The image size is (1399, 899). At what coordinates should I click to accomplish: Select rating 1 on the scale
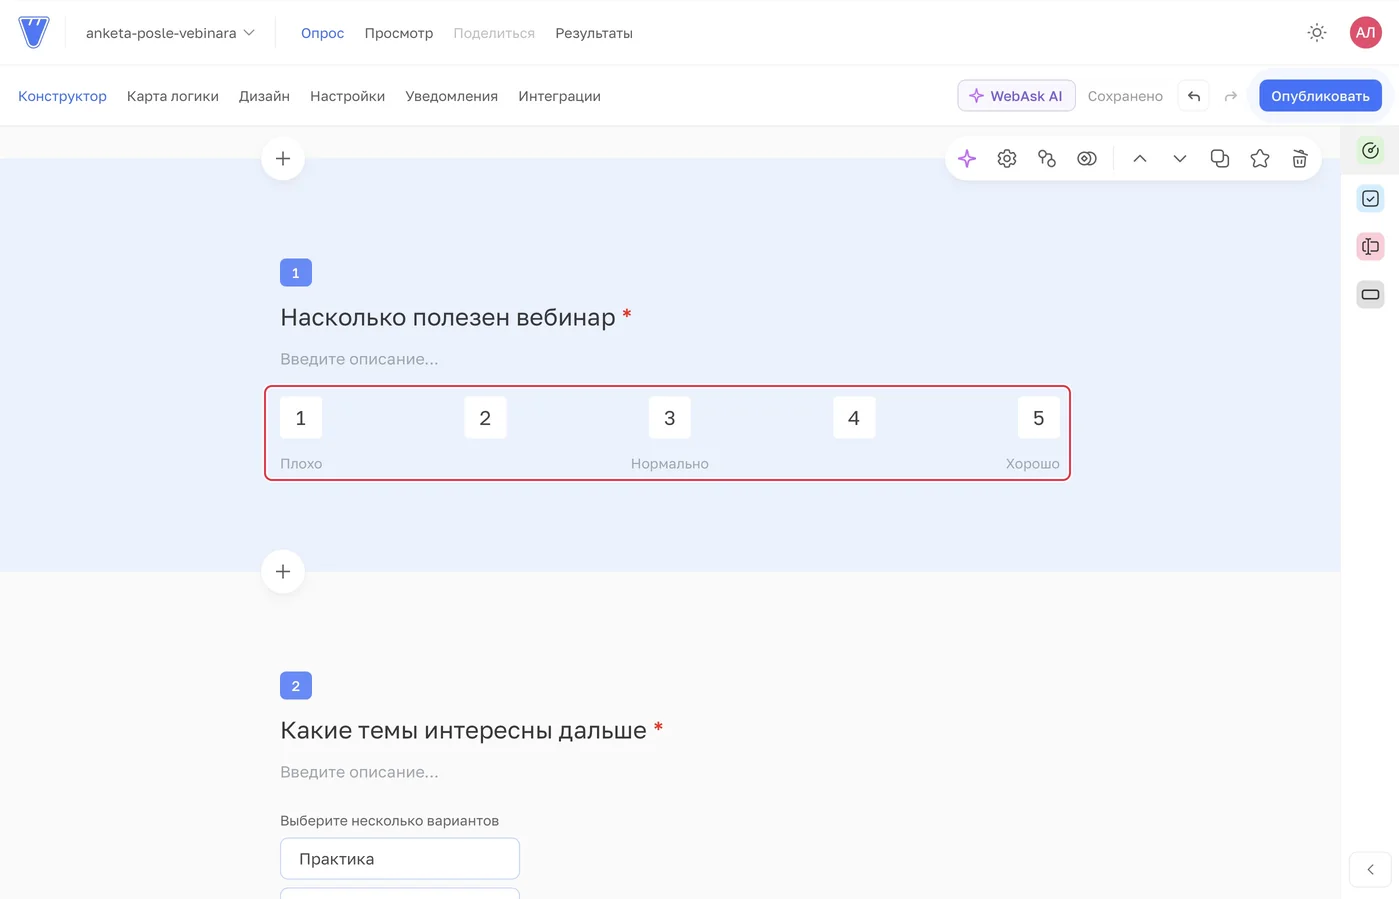(x=301, y=418)
